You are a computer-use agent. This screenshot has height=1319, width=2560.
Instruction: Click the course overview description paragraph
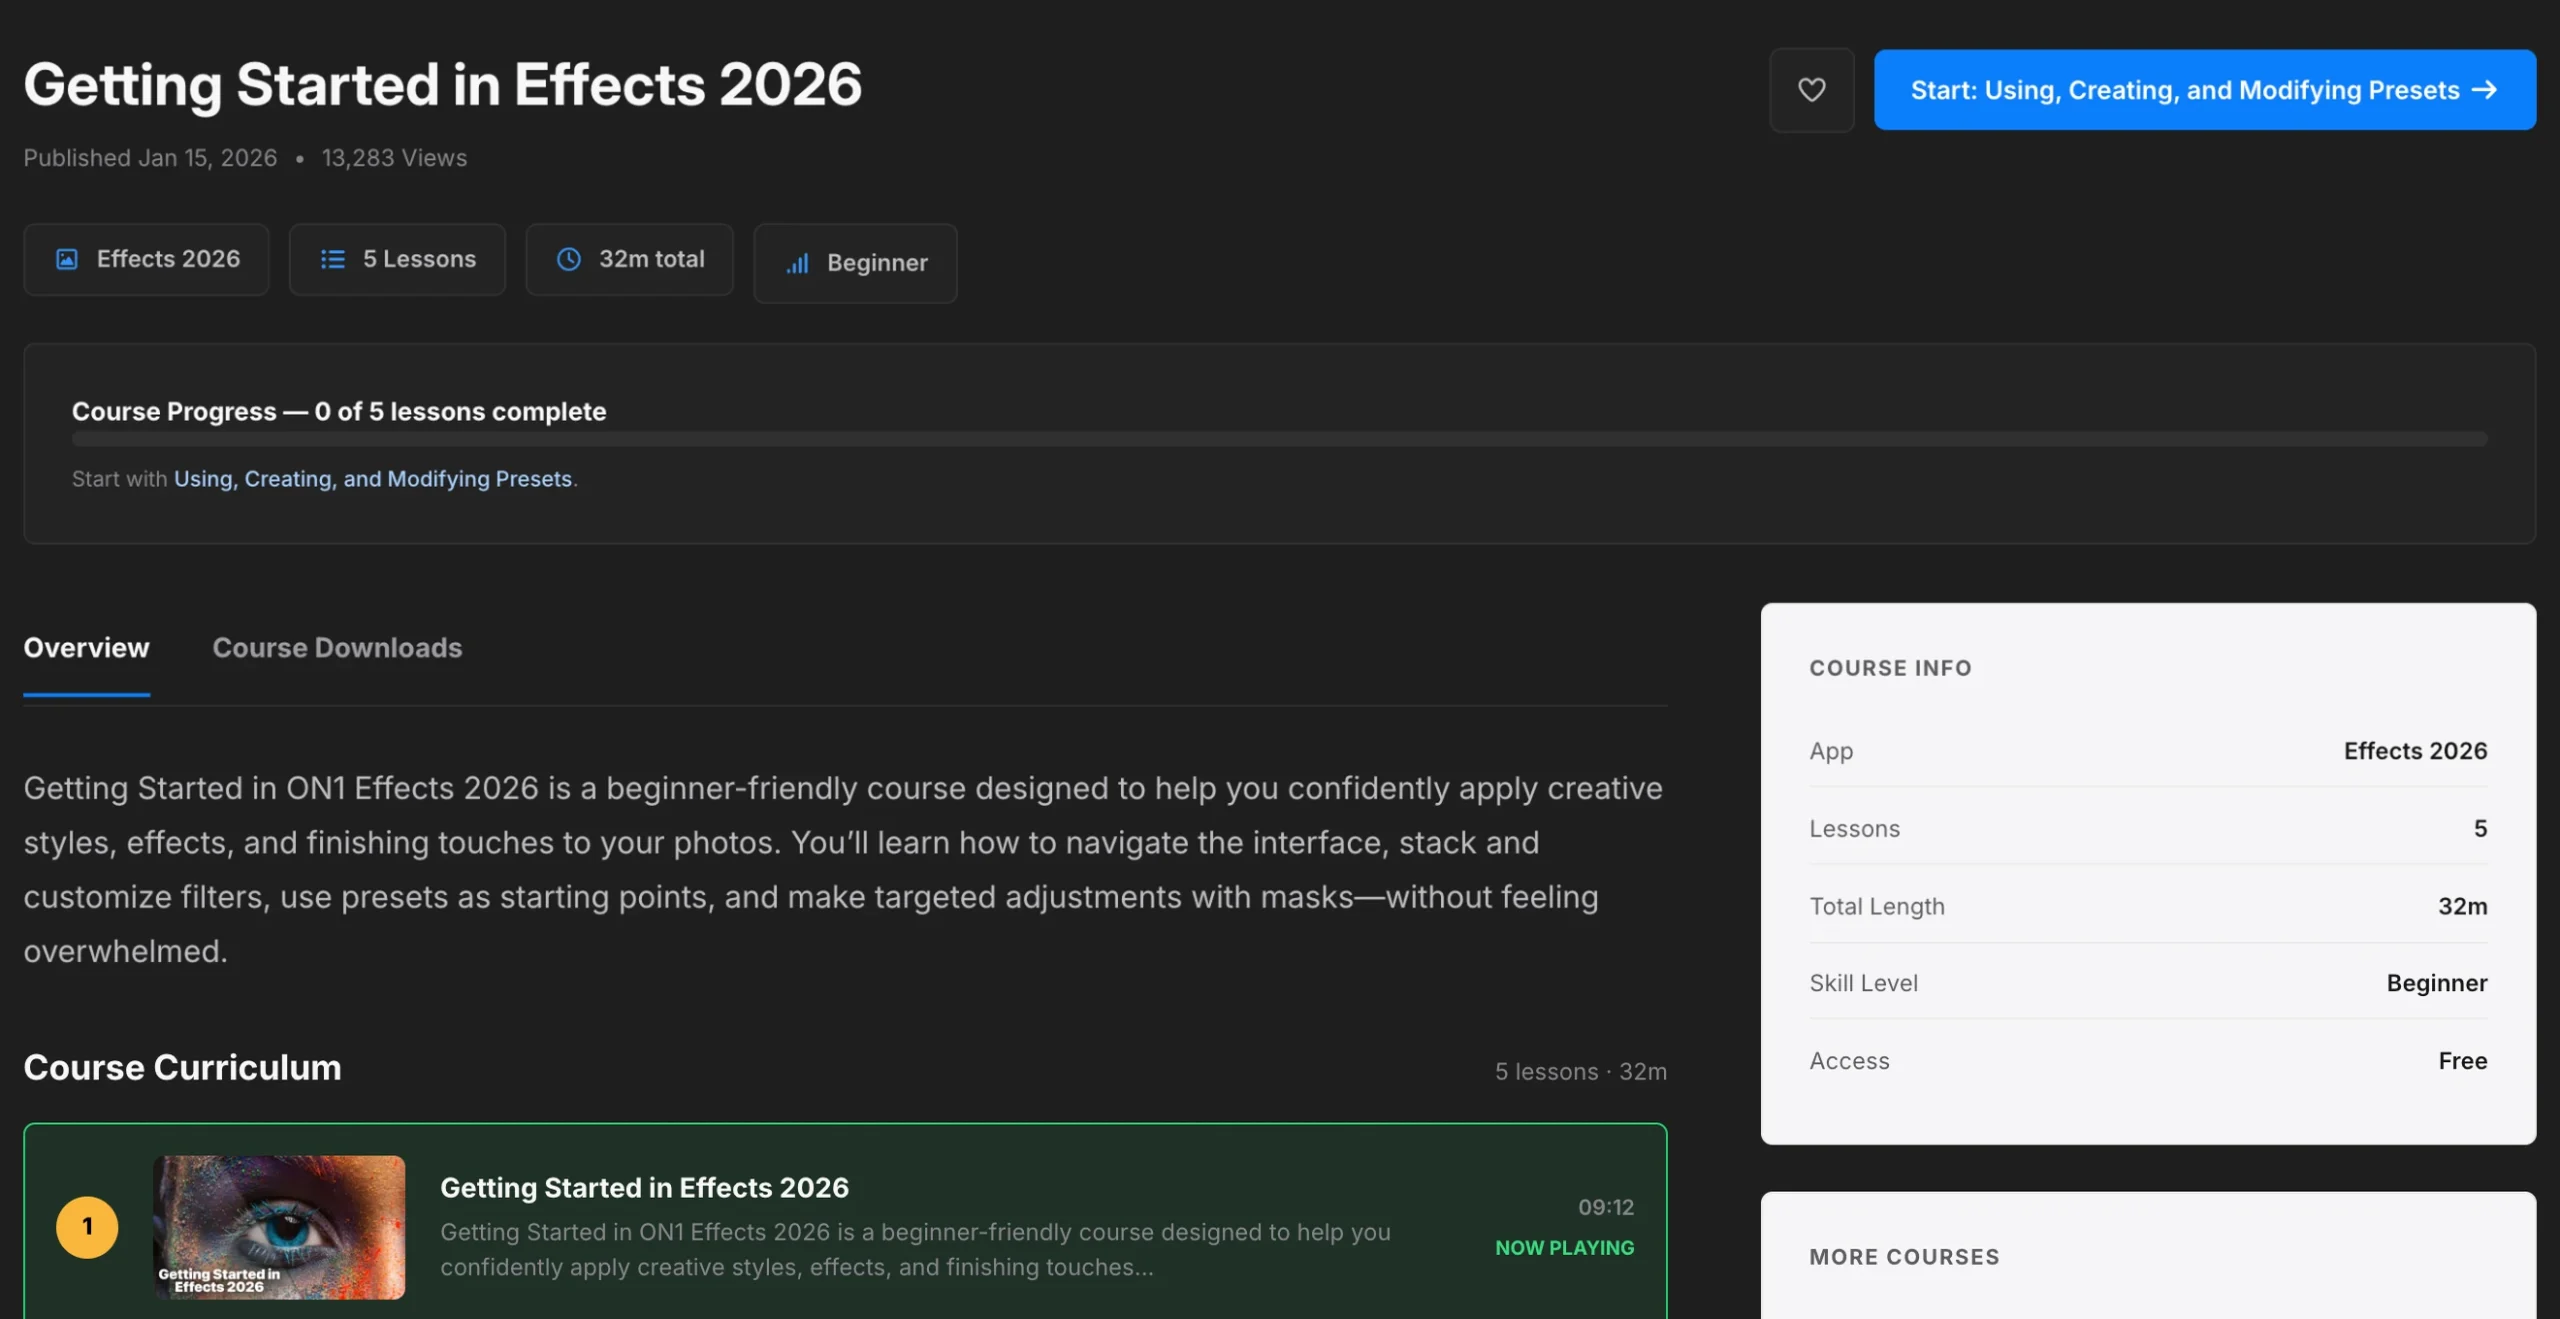click(x=843, y=869)
